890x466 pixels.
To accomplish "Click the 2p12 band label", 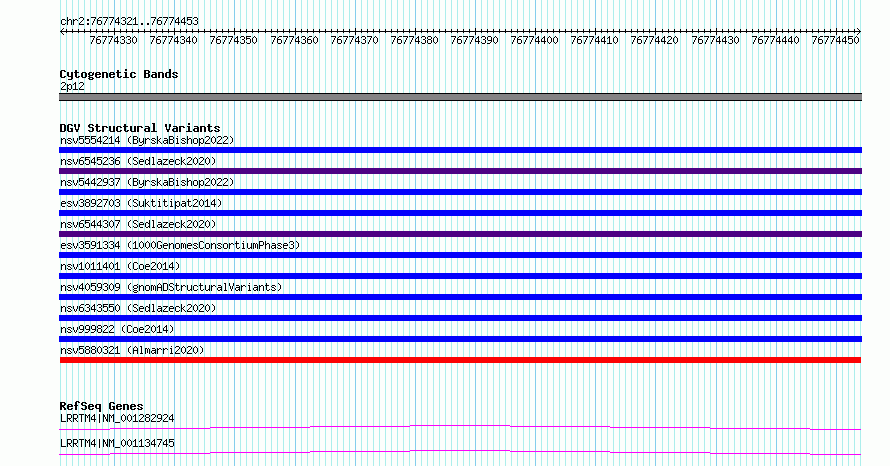I will pyautogui.click(x=72, y=86).
